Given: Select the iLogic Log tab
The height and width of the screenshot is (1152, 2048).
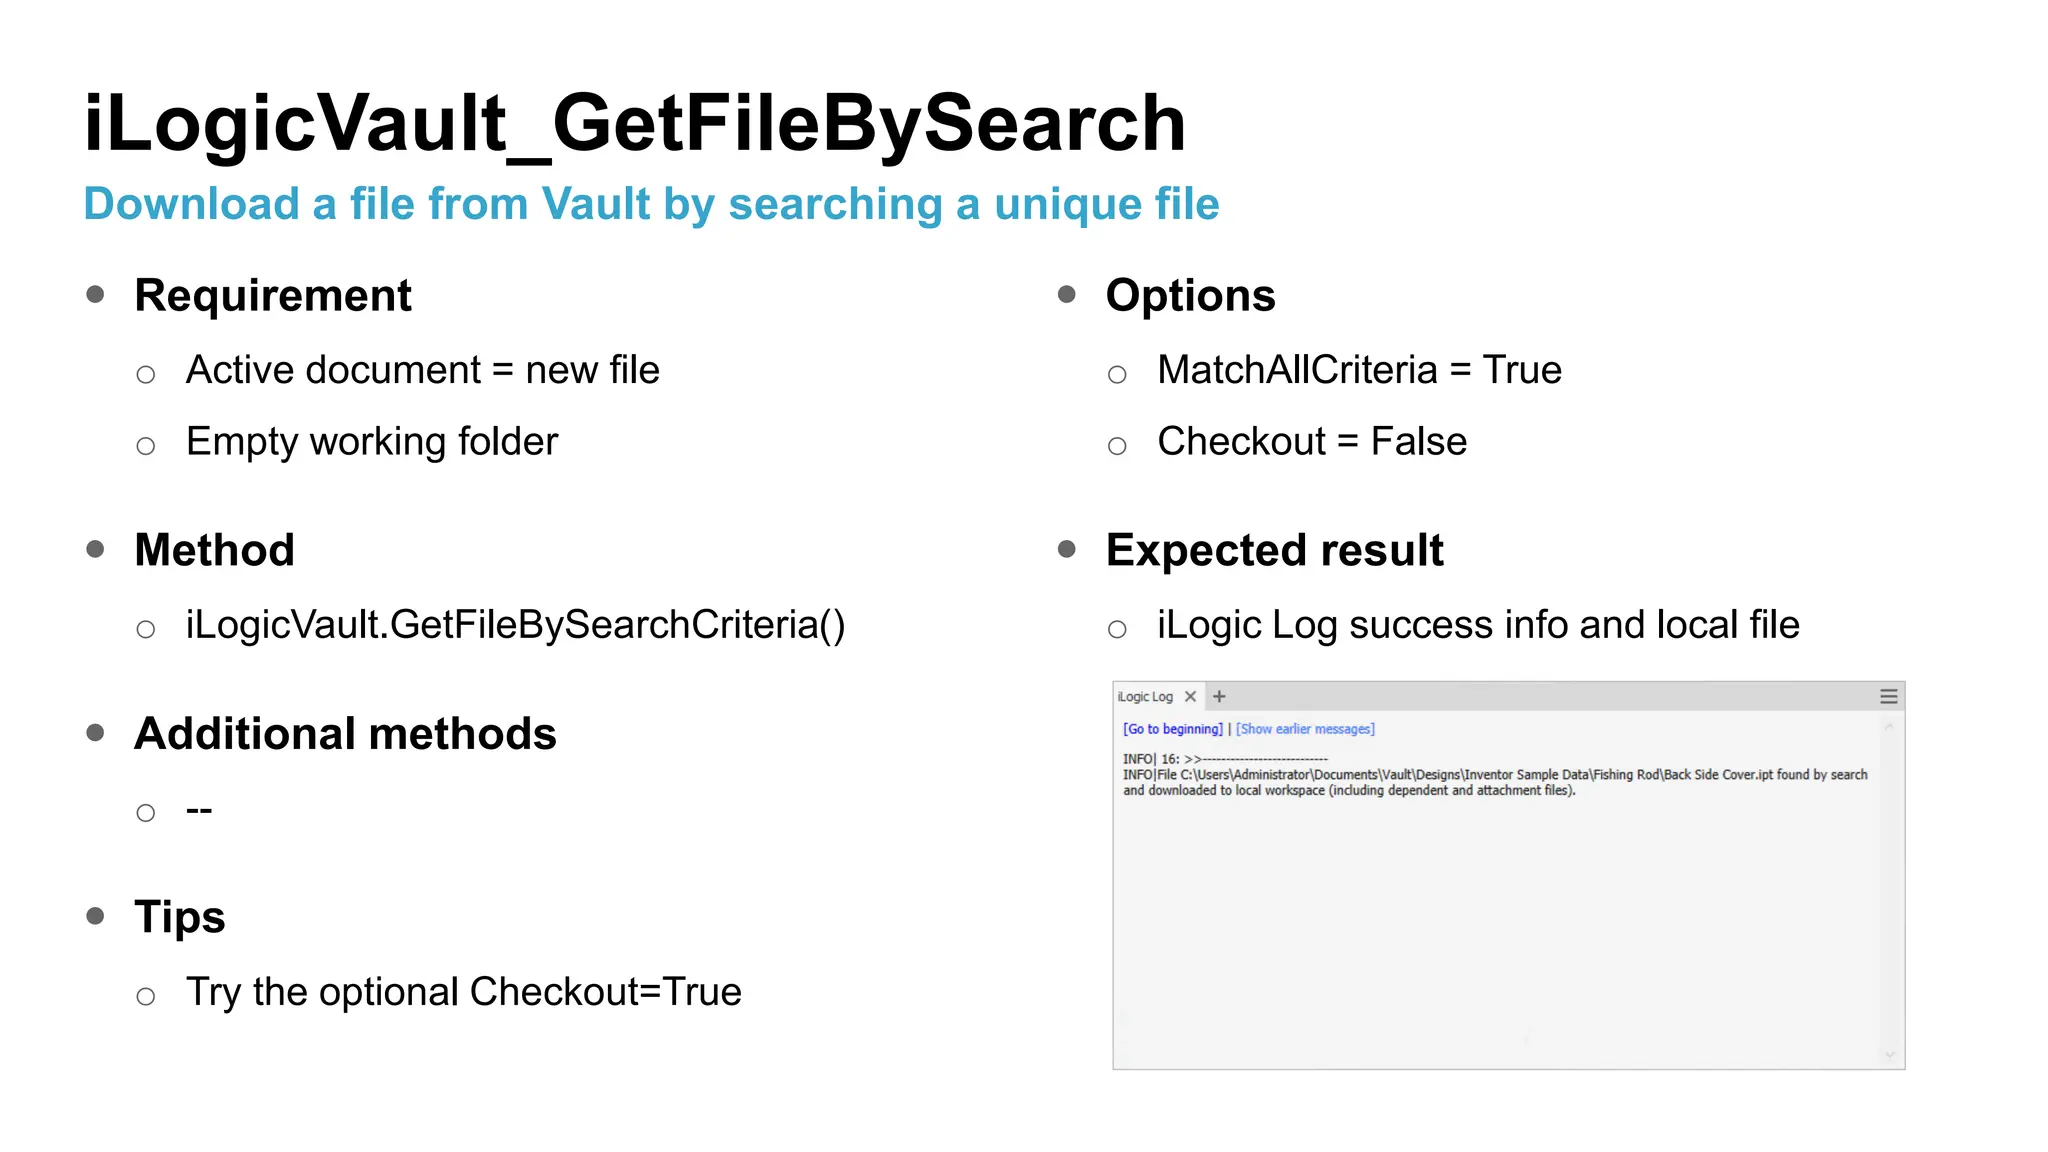Looking at the screenshot, I should click(x=1145, y=697).
